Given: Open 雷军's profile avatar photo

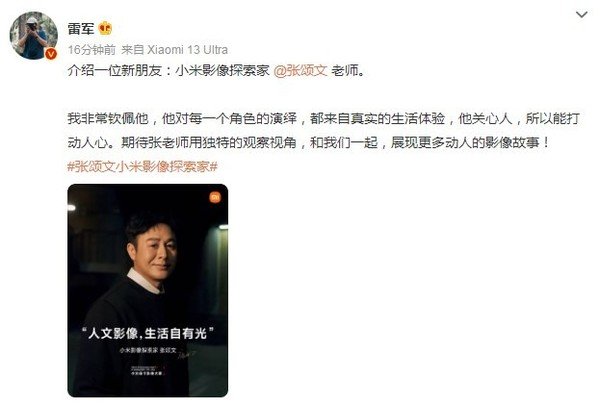Looking at the screenshot, I should [x=33, y=36].
